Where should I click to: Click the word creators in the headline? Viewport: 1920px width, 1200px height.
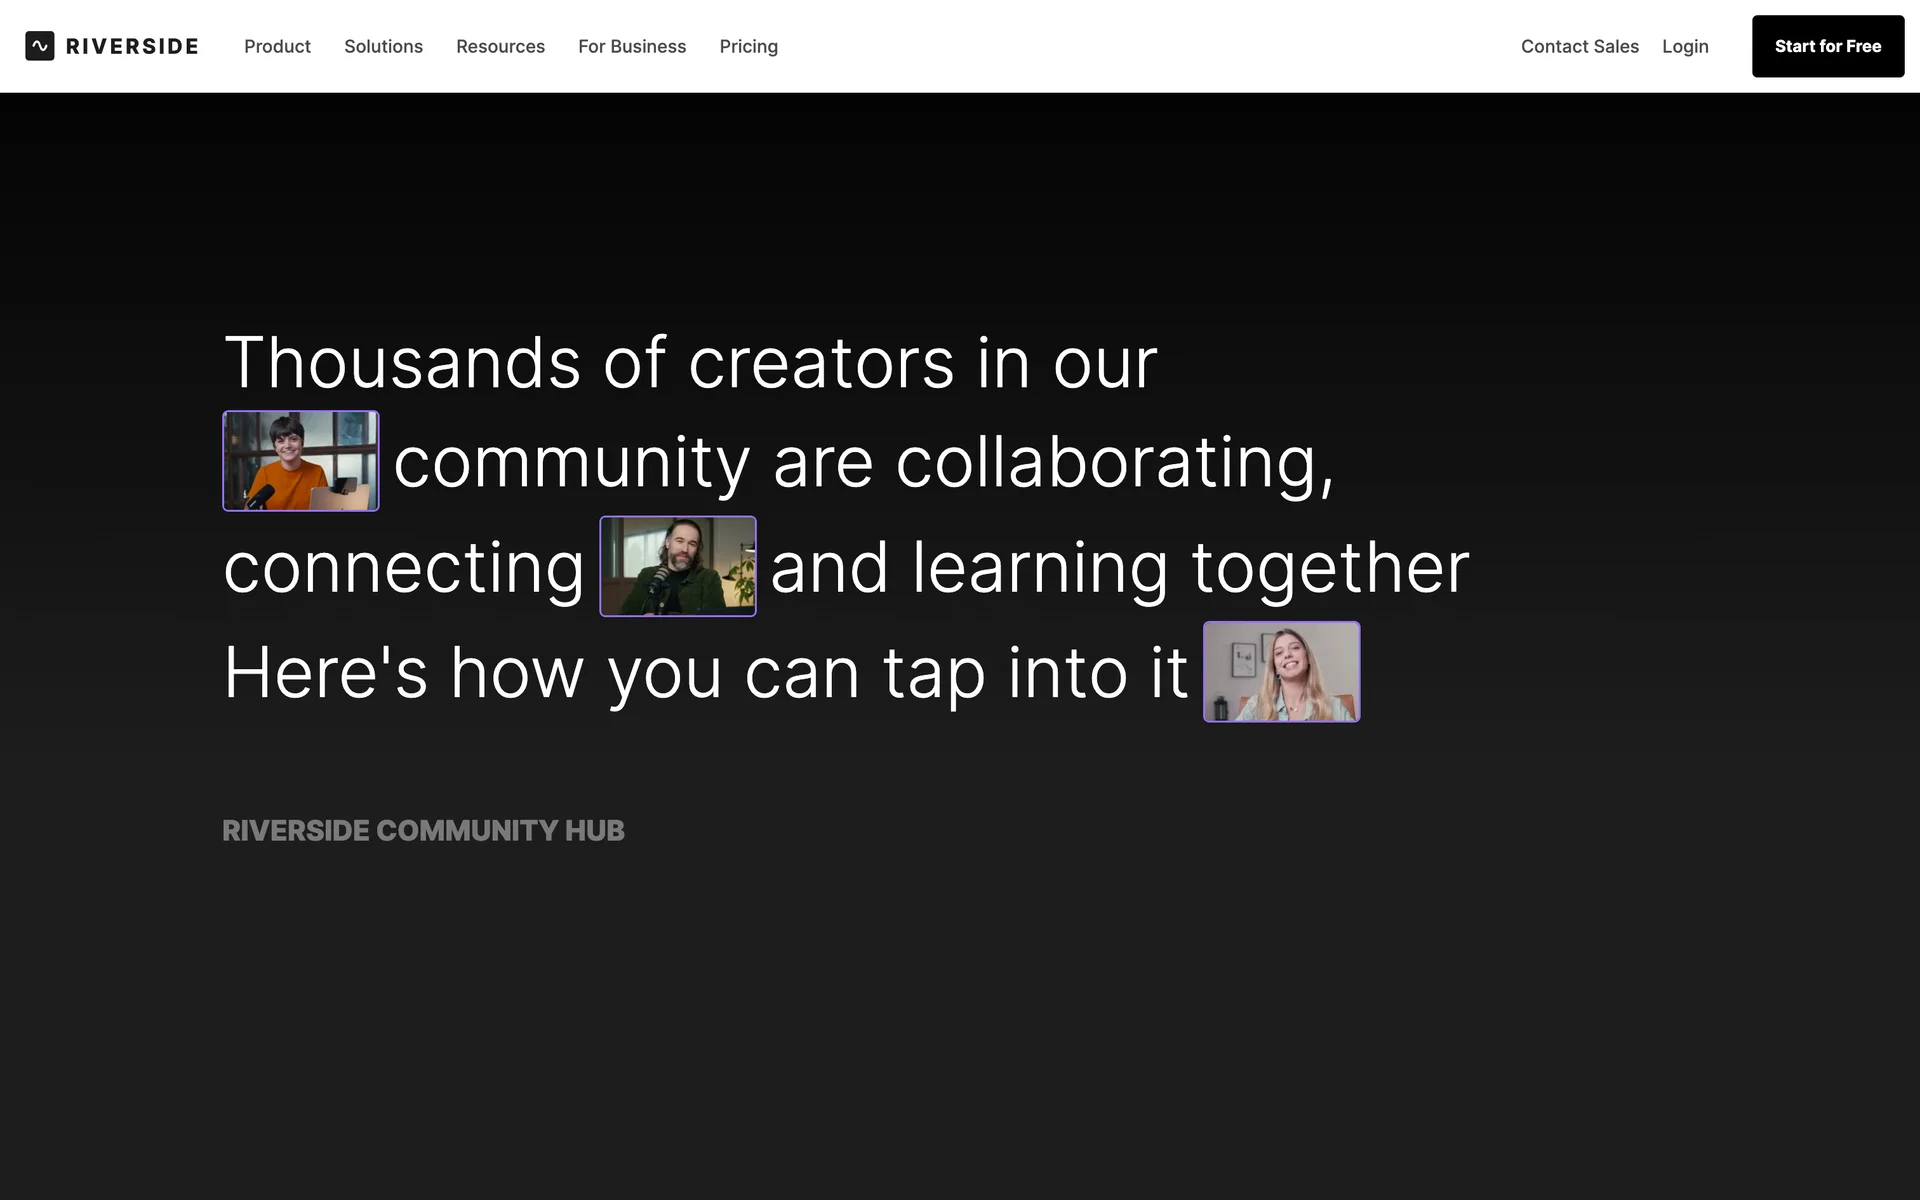click(x=820, y=363)
